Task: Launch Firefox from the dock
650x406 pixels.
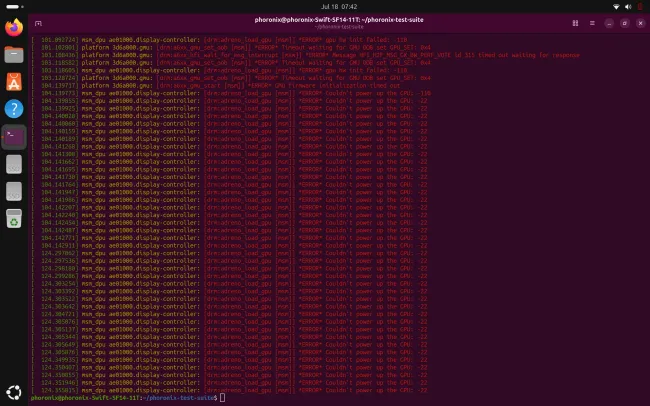Action: coord(14,27)
